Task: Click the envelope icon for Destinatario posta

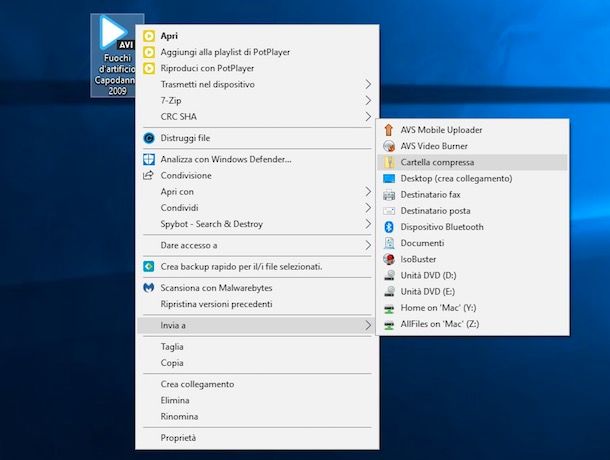Action: (x=389, y=211)
